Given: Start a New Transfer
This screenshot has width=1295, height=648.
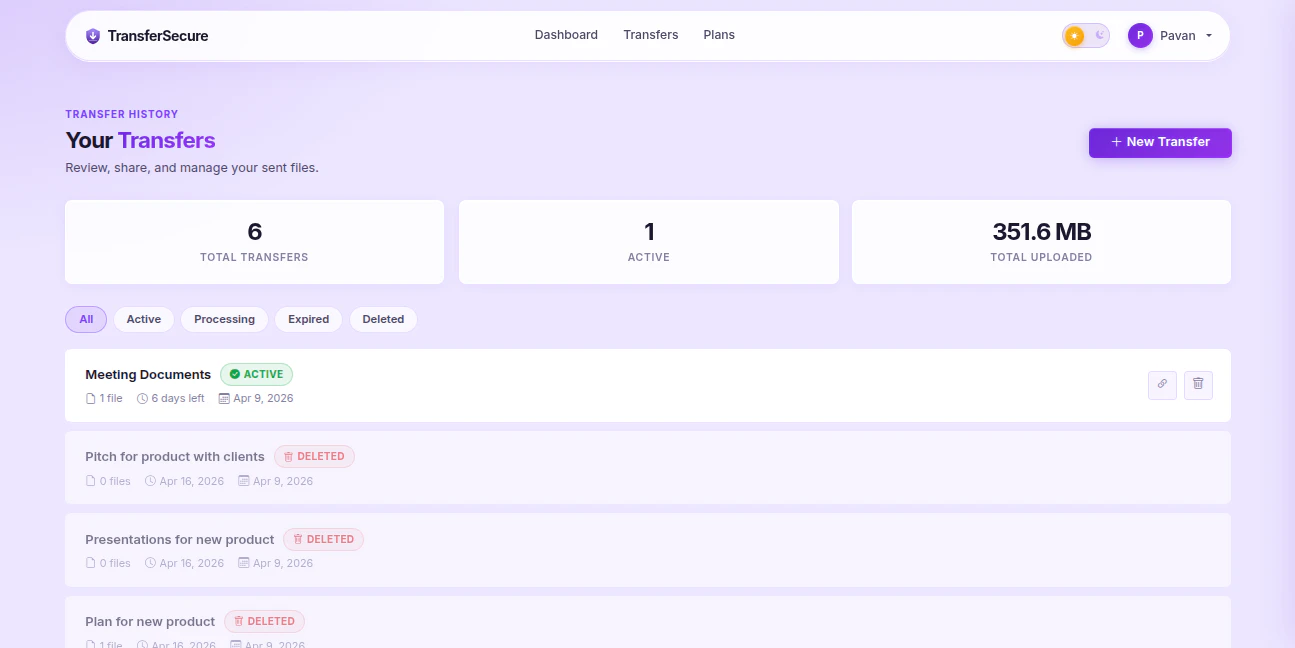Looking at the screenshot, I should [1160, 142].
